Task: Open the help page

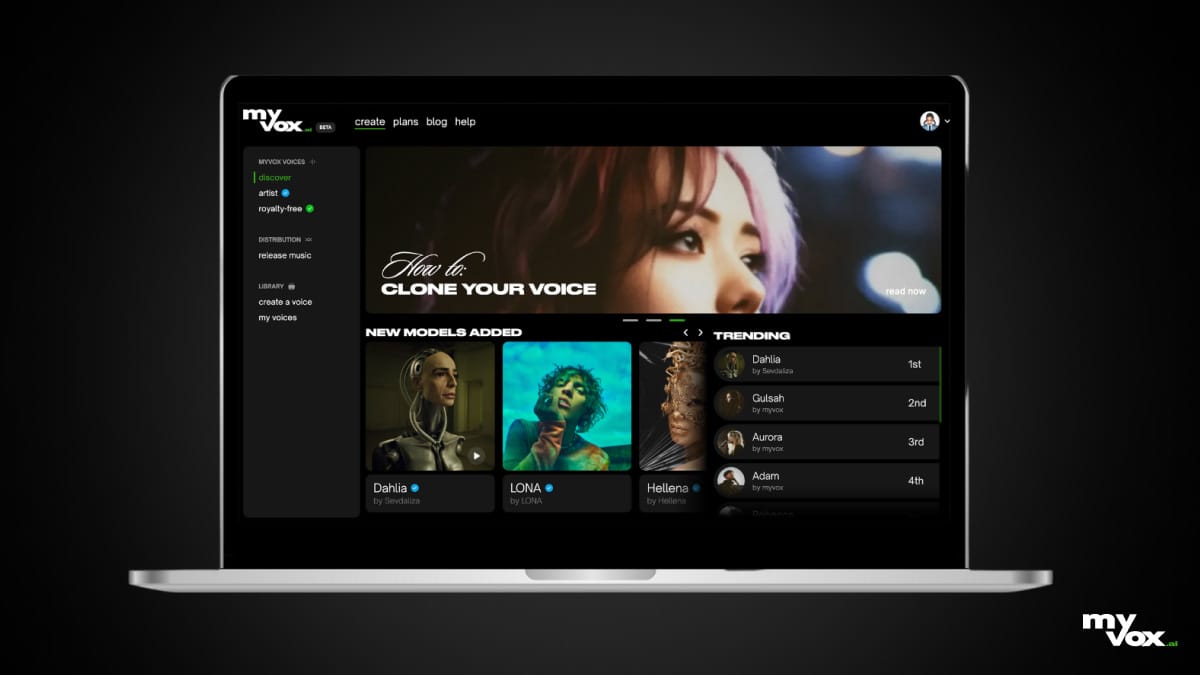Action: pos(465,122)
